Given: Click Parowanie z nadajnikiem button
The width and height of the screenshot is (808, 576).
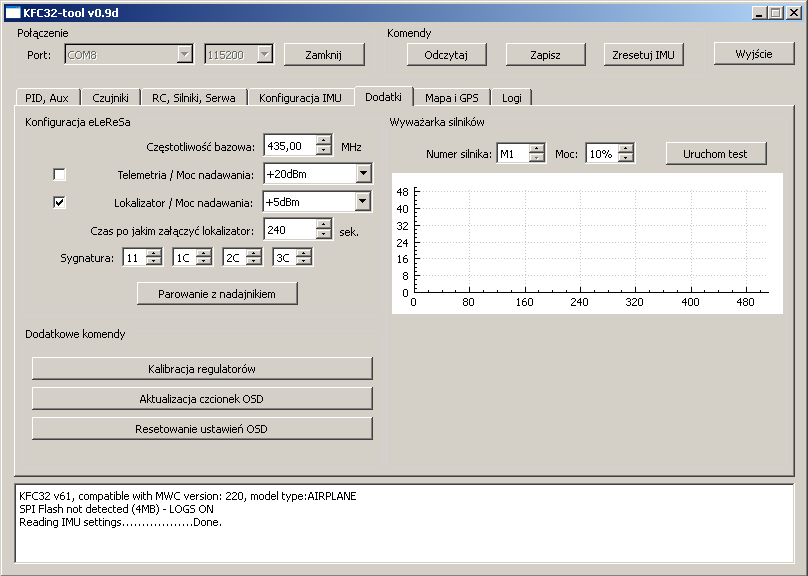Looking at the screenshot, I should pos(217,293).
